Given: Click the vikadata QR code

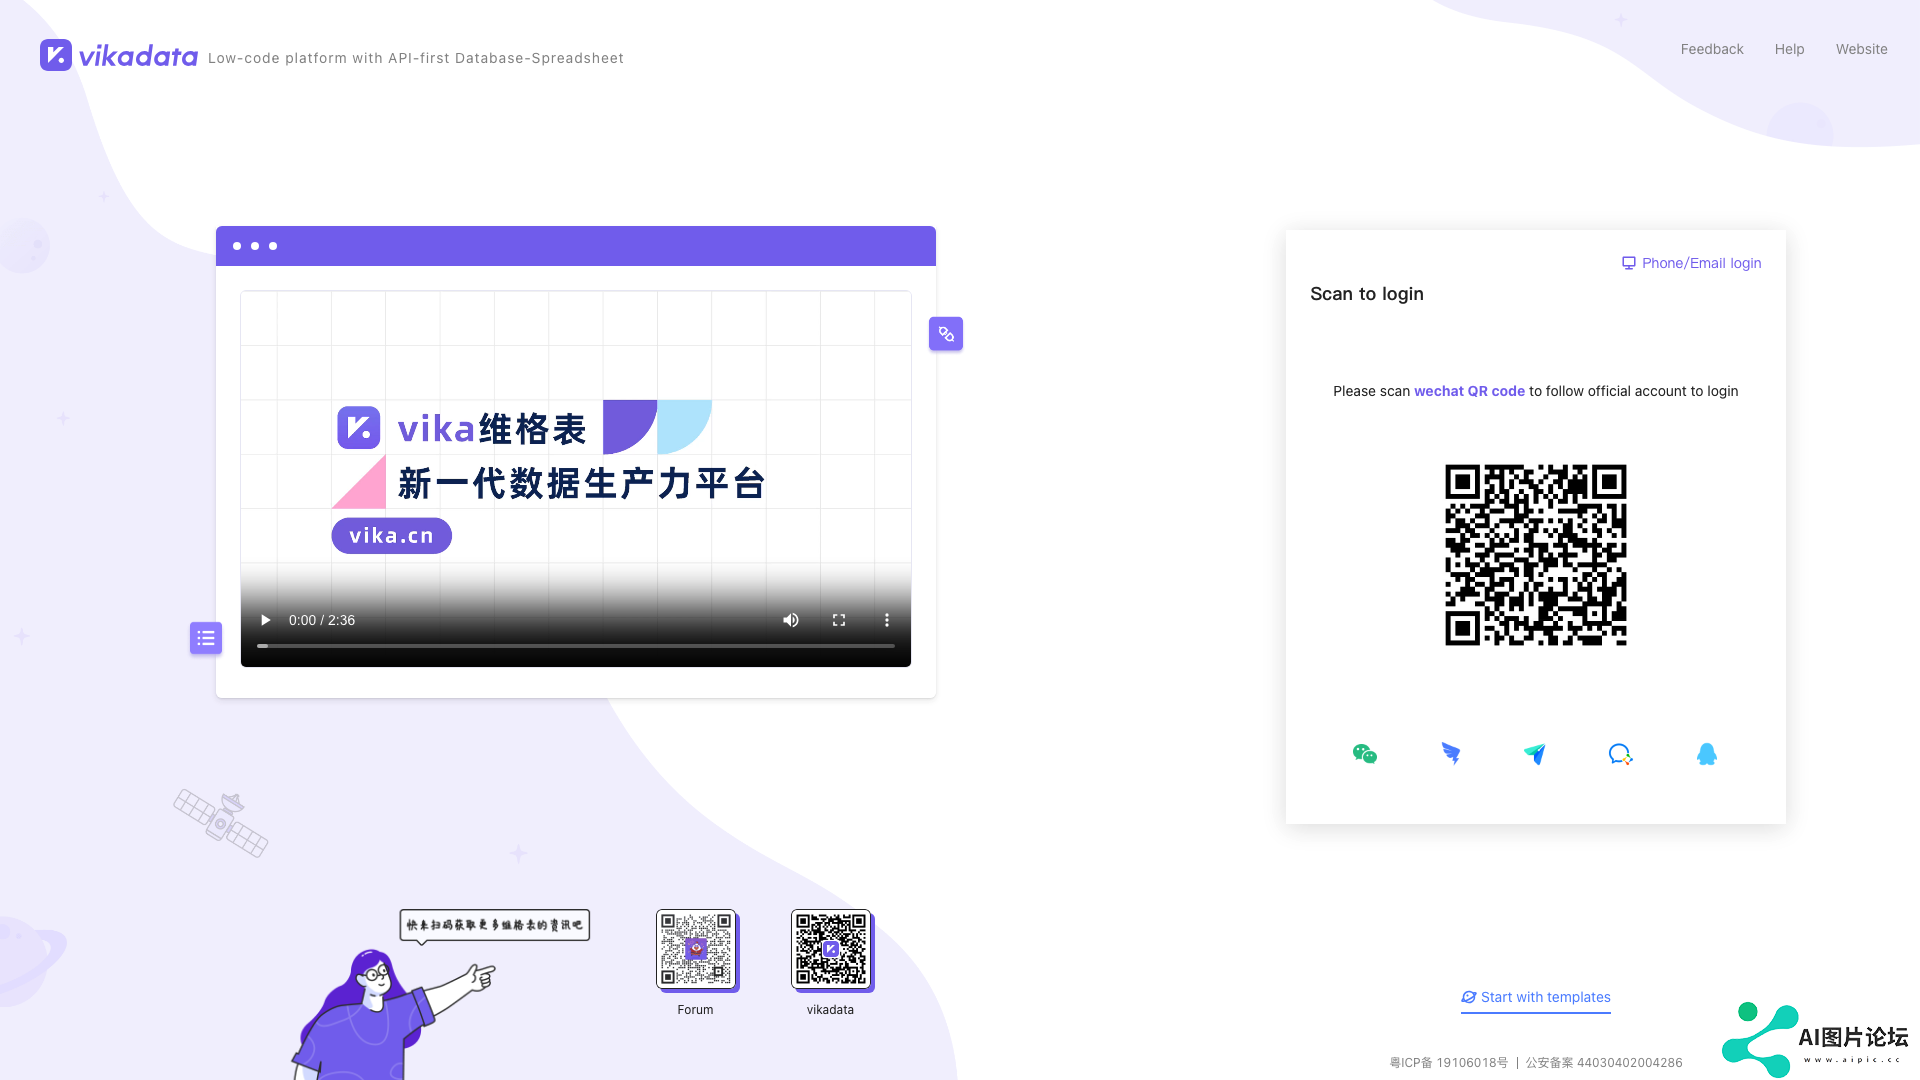Looking at the screenshot, I should [831, 949].
